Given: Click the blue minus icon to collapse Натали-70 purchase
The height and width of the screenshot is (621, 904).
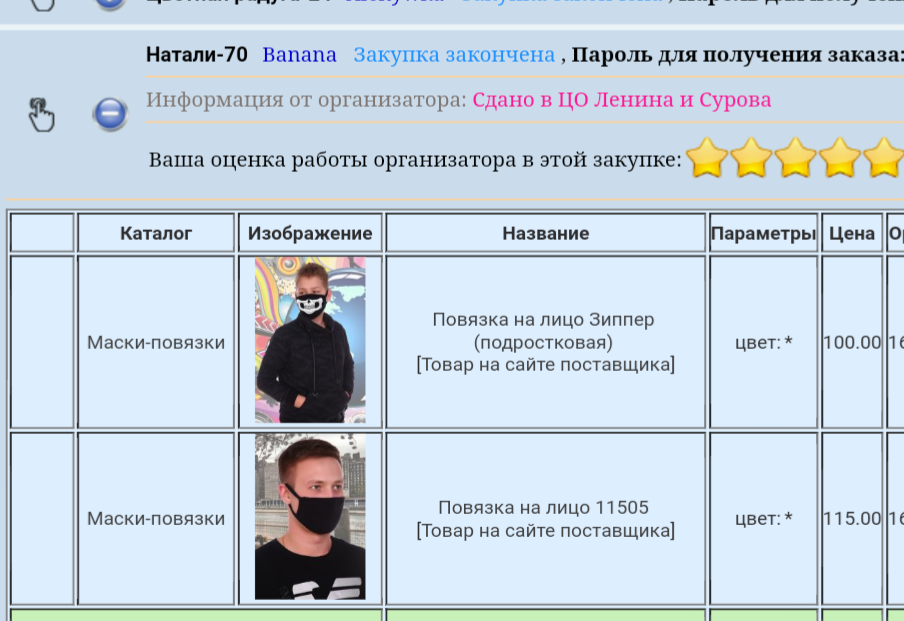Looking at the screenshot, I should [108, 113].
